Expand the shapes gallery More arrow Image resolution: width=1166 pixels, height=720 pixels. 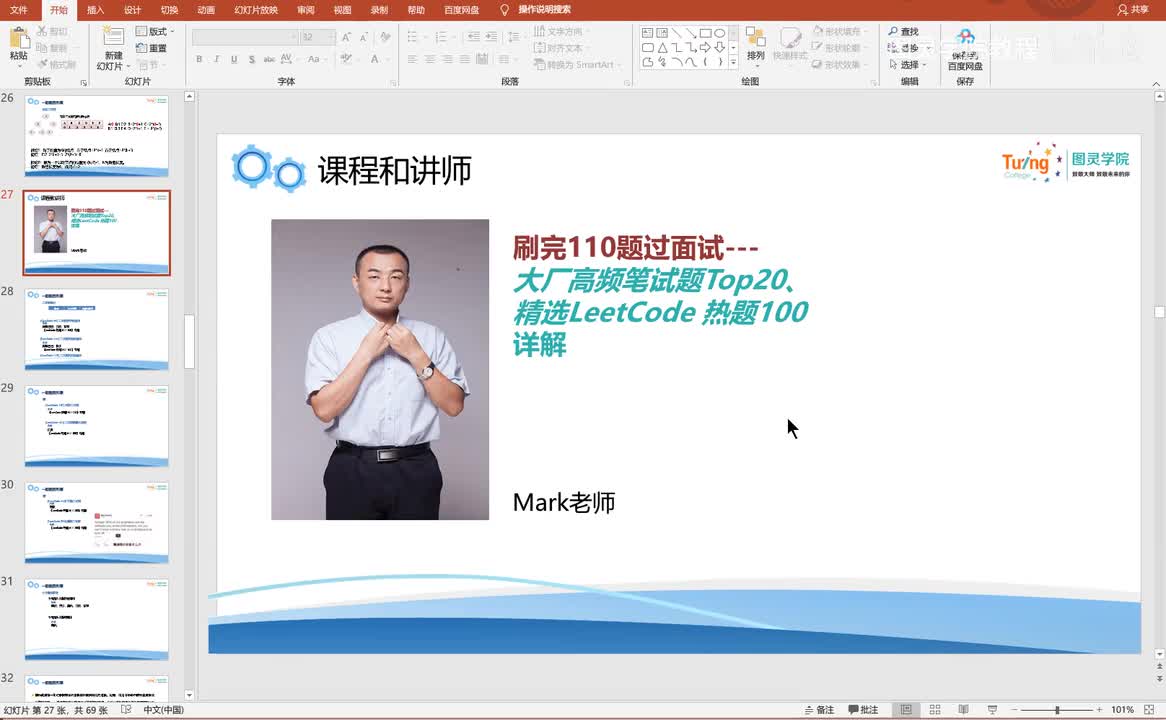pos(733,62)
